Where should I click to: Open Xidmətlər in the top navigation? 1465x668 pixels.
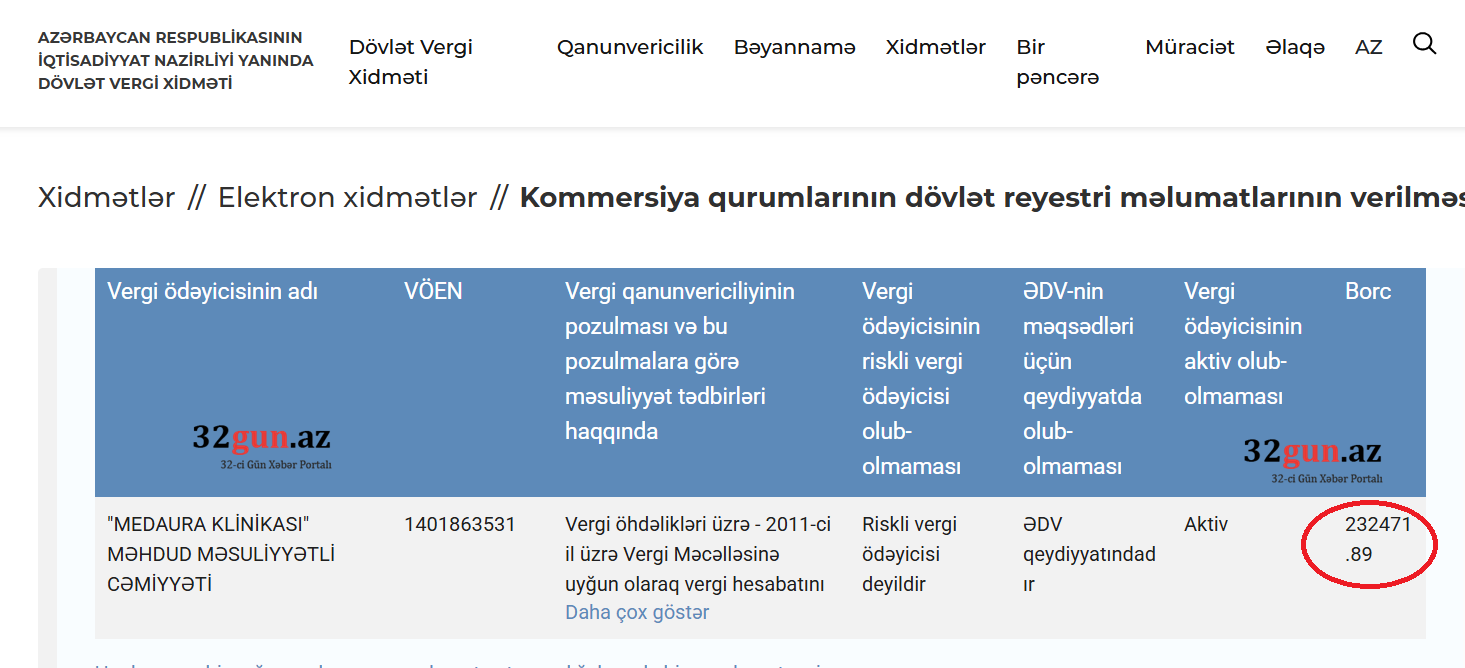pos(935,47)
